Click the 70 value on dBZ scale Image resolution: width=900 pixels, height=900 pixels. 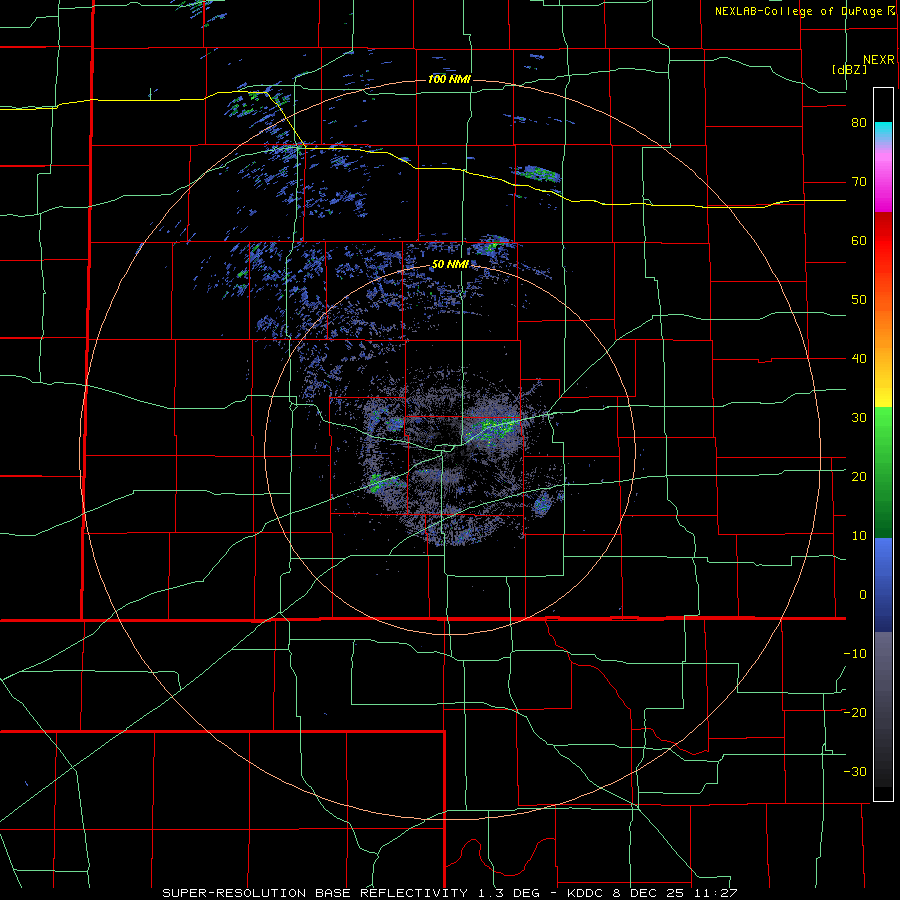point(859,182)
